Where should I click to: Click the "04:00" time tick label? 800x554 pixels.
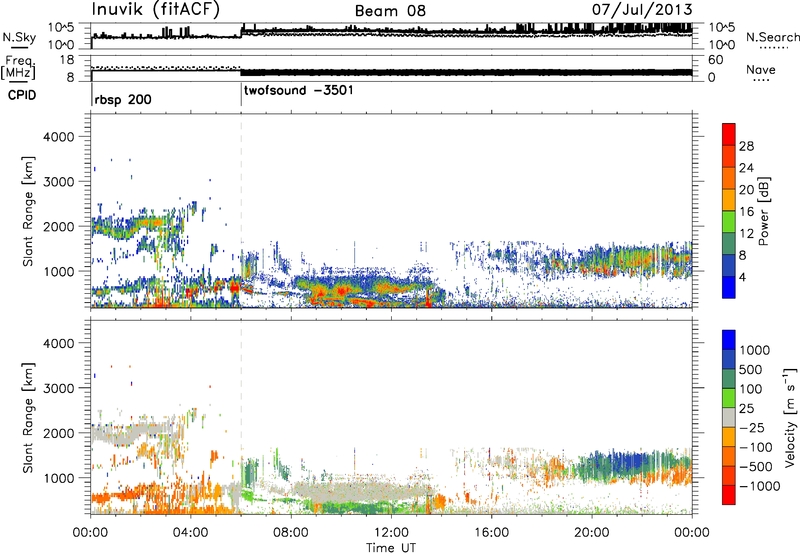point(191,533)
